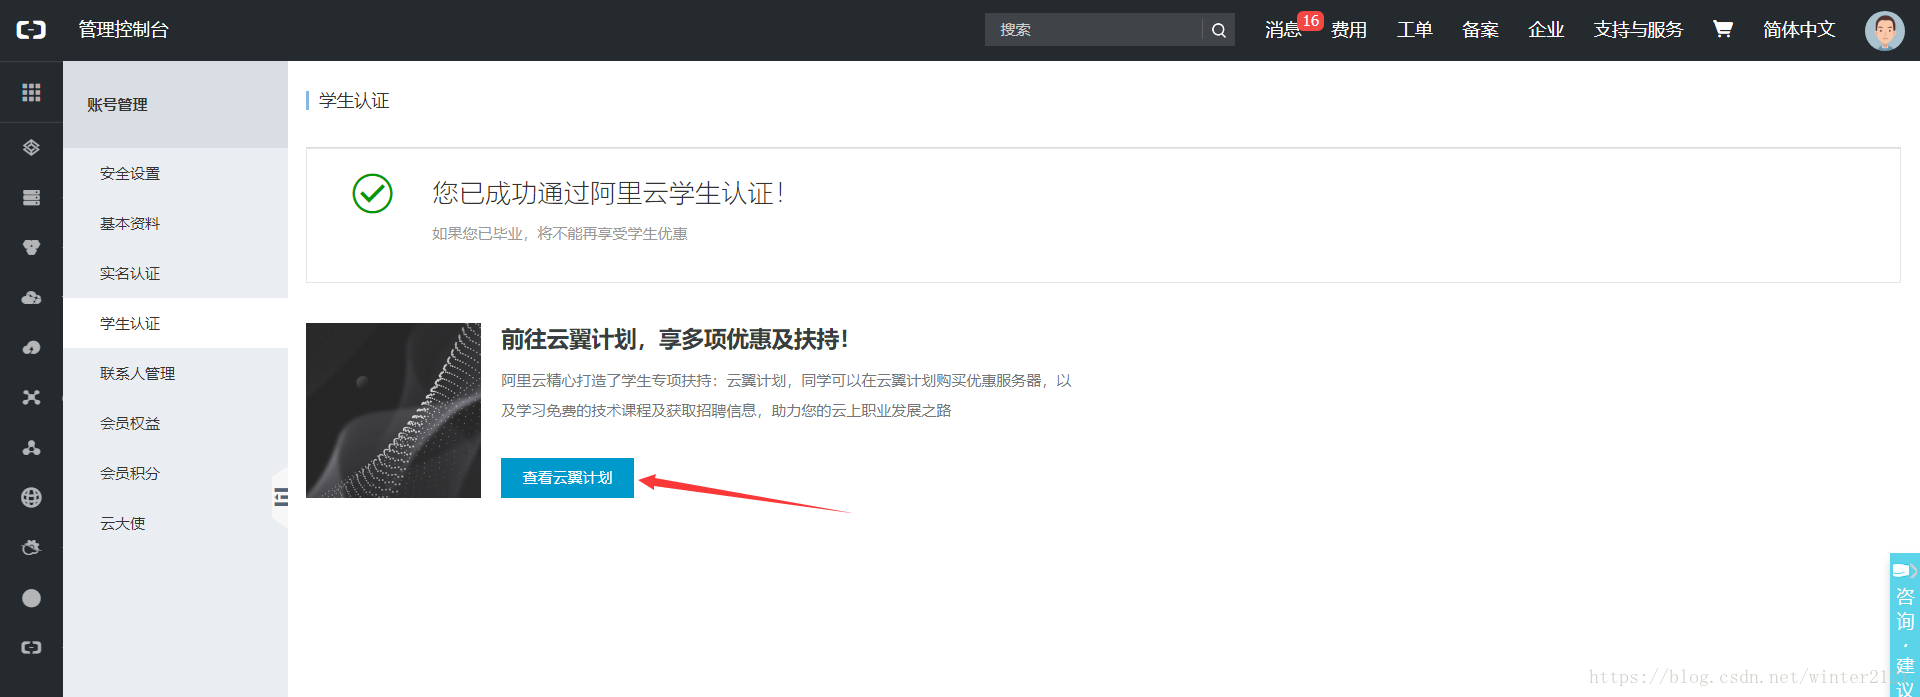Click the 云翼计划 promo thumbnail image
The image size is (1920, 697).
[x=393, y=410]
